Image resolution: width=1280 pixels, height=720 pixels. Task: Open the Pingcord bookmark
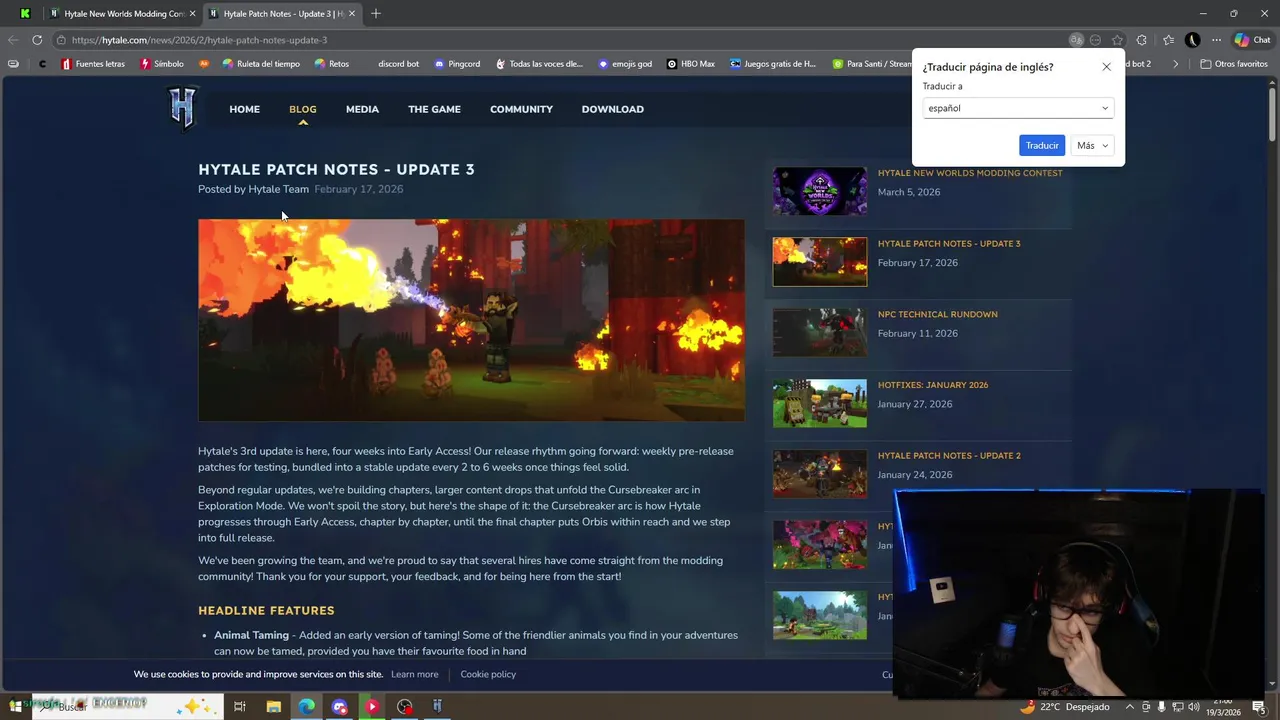pyautogui.click(x=457, y=64)
